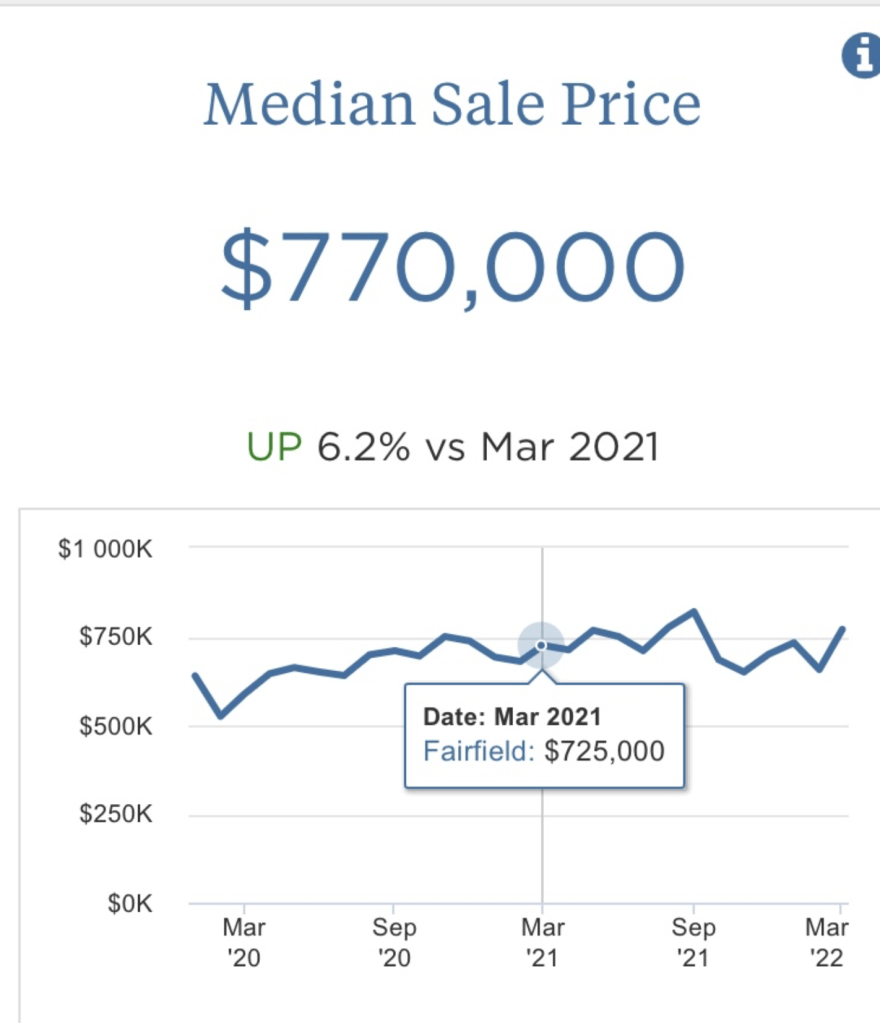
Task: Click the info icon in top-right corner
Action: [861, 56]
